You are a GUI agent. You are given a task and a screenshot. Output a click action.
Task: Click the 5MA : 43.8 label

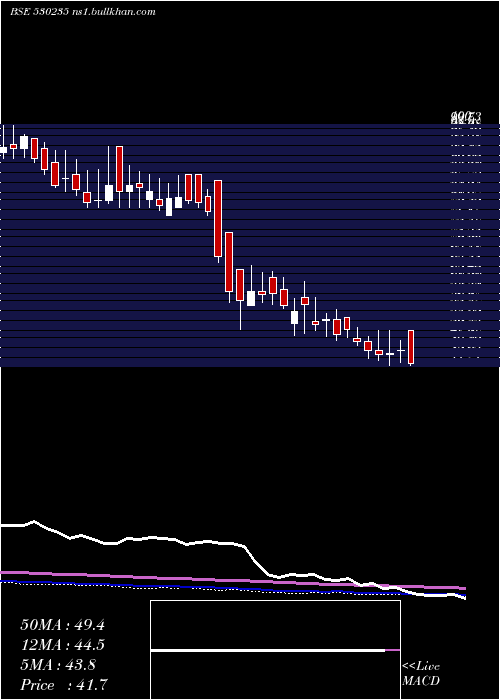58,665
